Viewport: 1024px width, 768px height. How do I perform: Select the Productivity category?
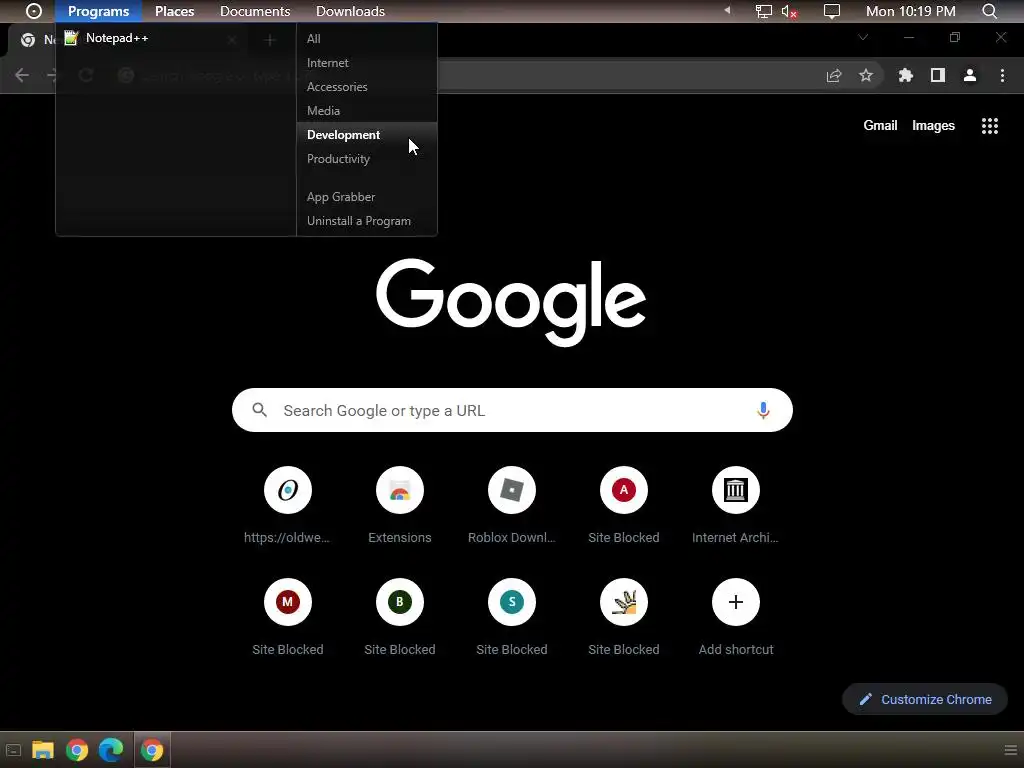click(x=338, y=159)
